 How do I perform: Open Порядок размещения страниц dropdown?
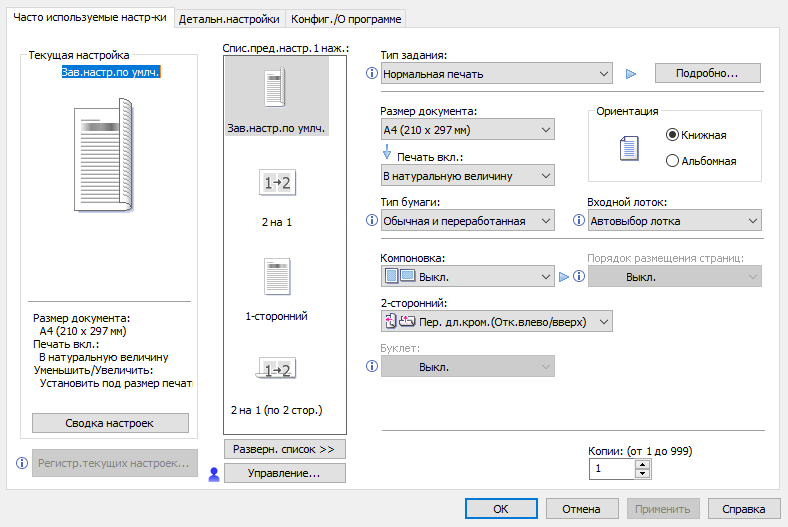tap(674, 276)
